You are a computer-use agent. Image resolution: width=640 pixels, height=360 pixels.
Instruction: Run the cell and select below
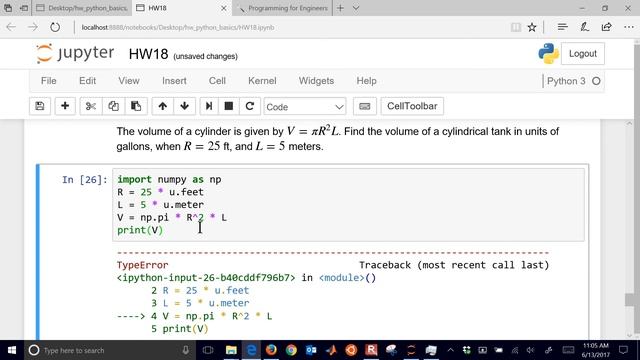click(x=209, y=106)
